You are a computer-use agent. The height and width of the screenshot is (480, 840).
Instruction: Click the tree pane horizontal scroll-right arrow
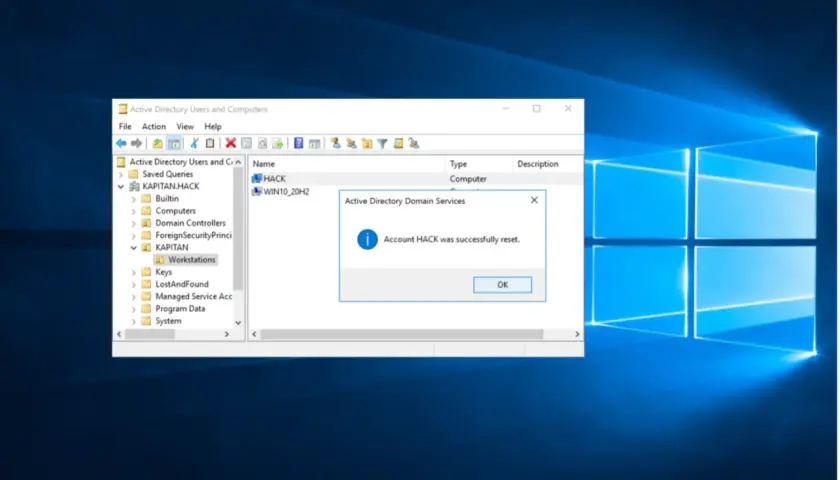click(227, 334)
